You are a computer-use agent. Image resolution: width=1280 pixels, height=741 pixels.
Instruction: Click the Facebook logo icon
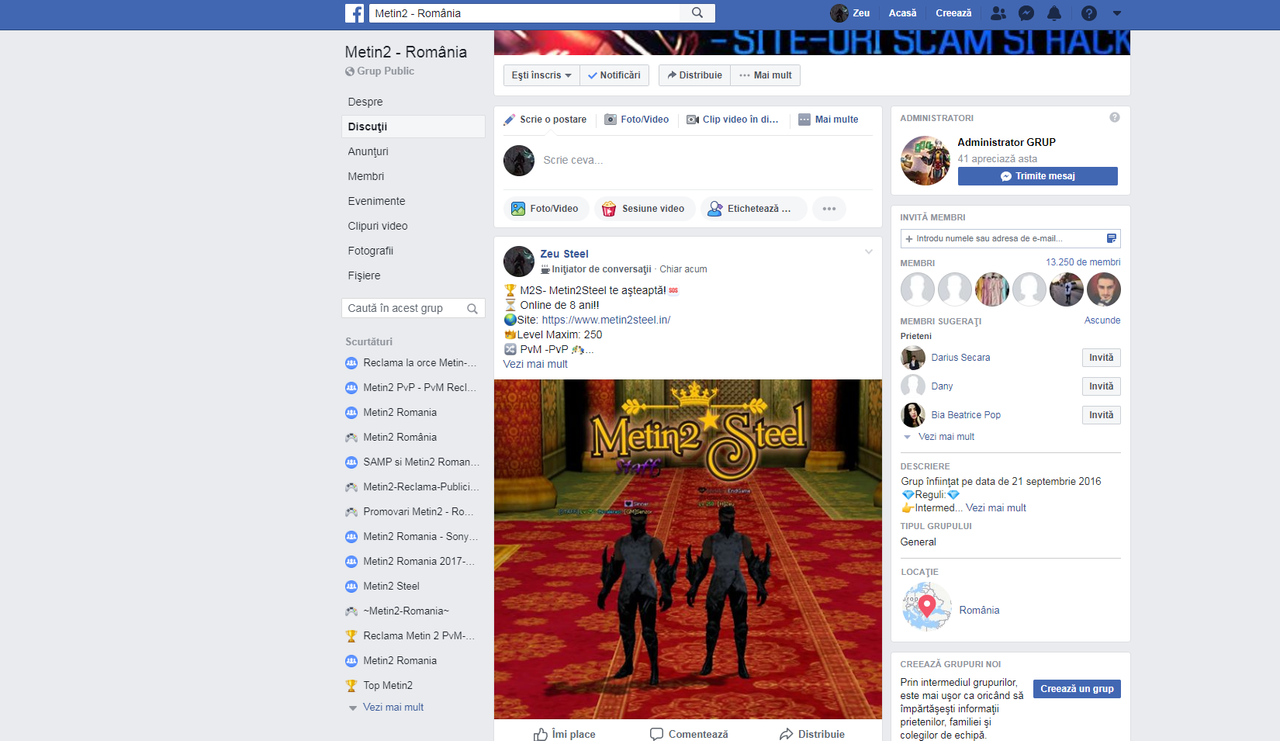[x=354, y=13]
